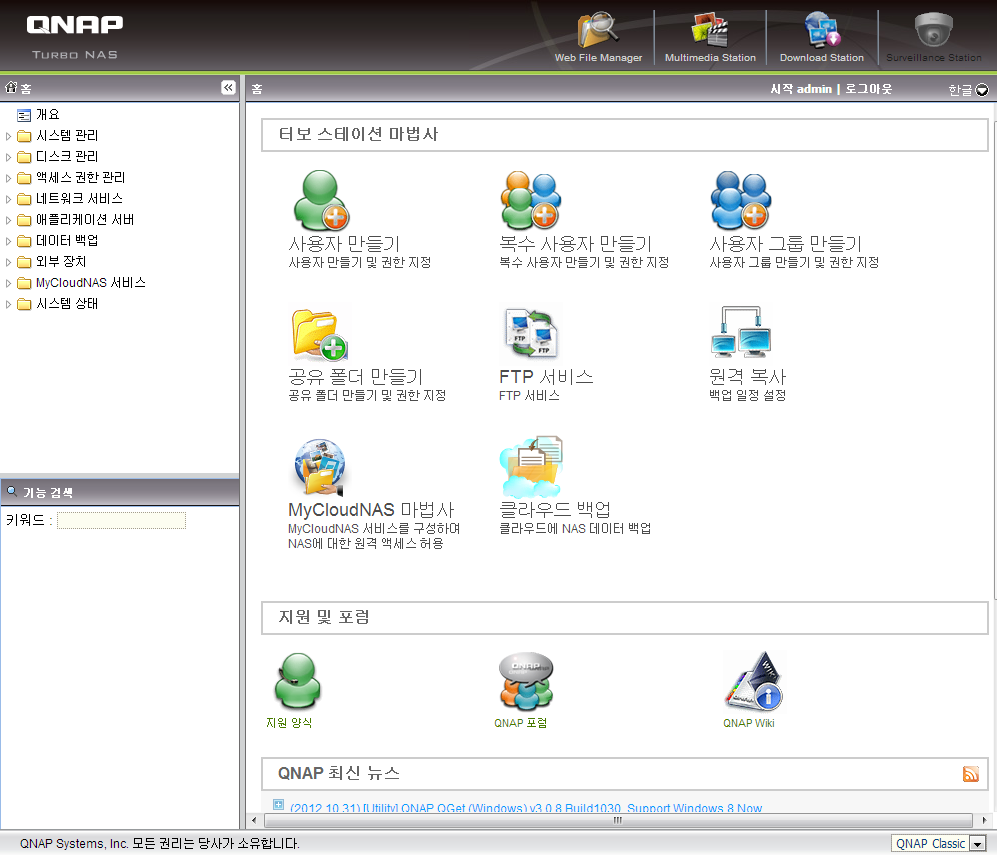Click the 복수 사용자 만들기 icon
Screen dimensions: 997x855
(530, 200)
